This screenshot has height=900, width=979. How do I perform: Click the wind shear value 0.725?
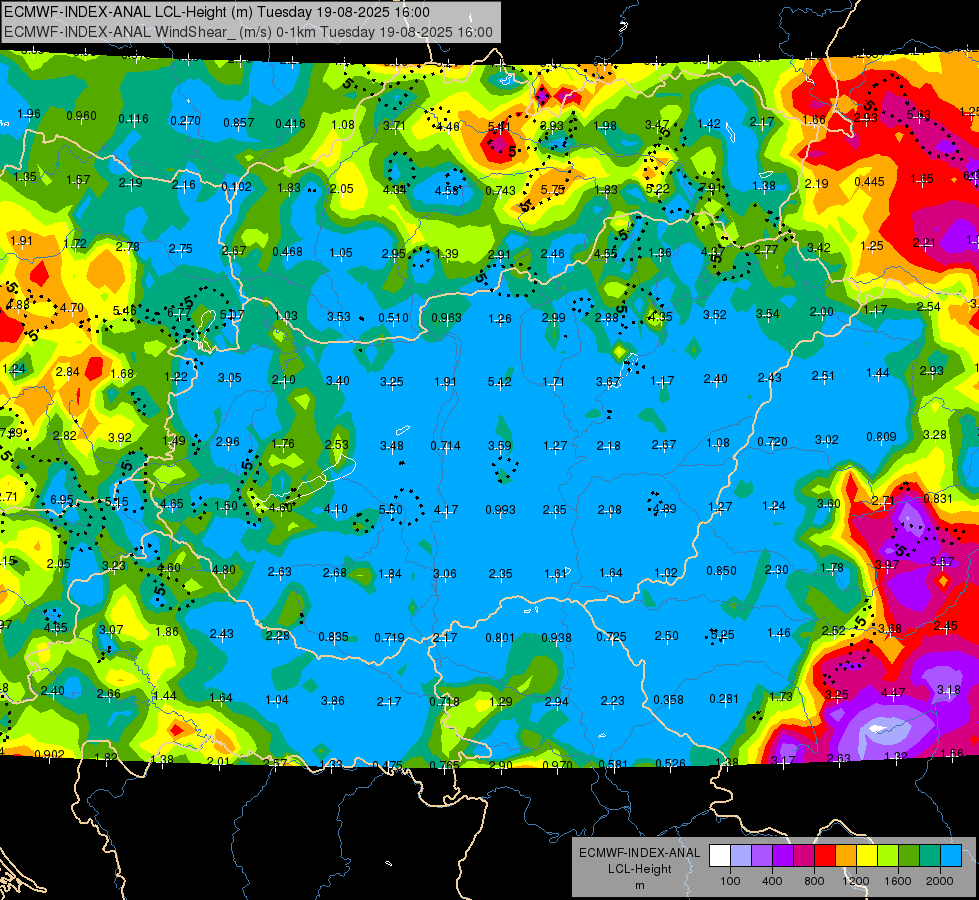click(x=611, y=636)
